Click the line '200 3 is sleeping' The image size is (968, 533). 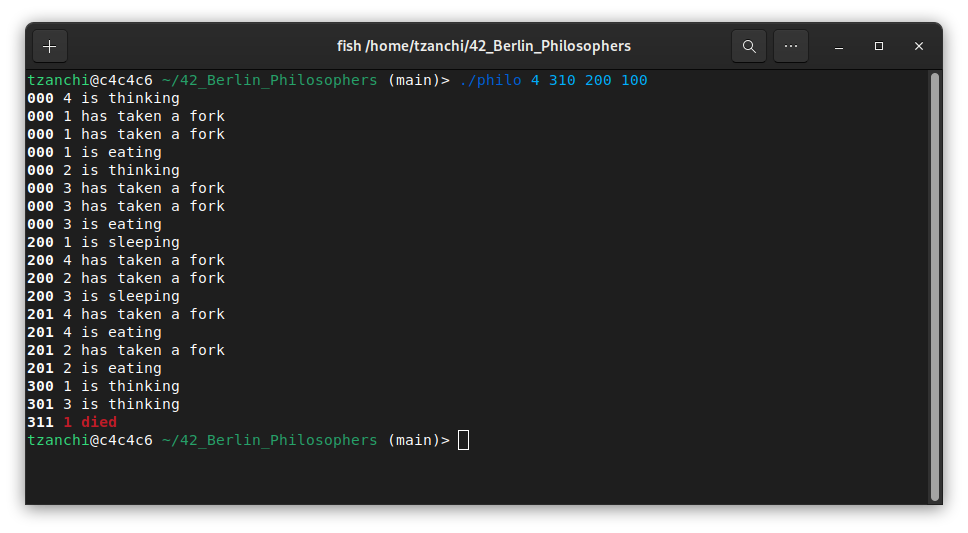(x=103, y=296)
